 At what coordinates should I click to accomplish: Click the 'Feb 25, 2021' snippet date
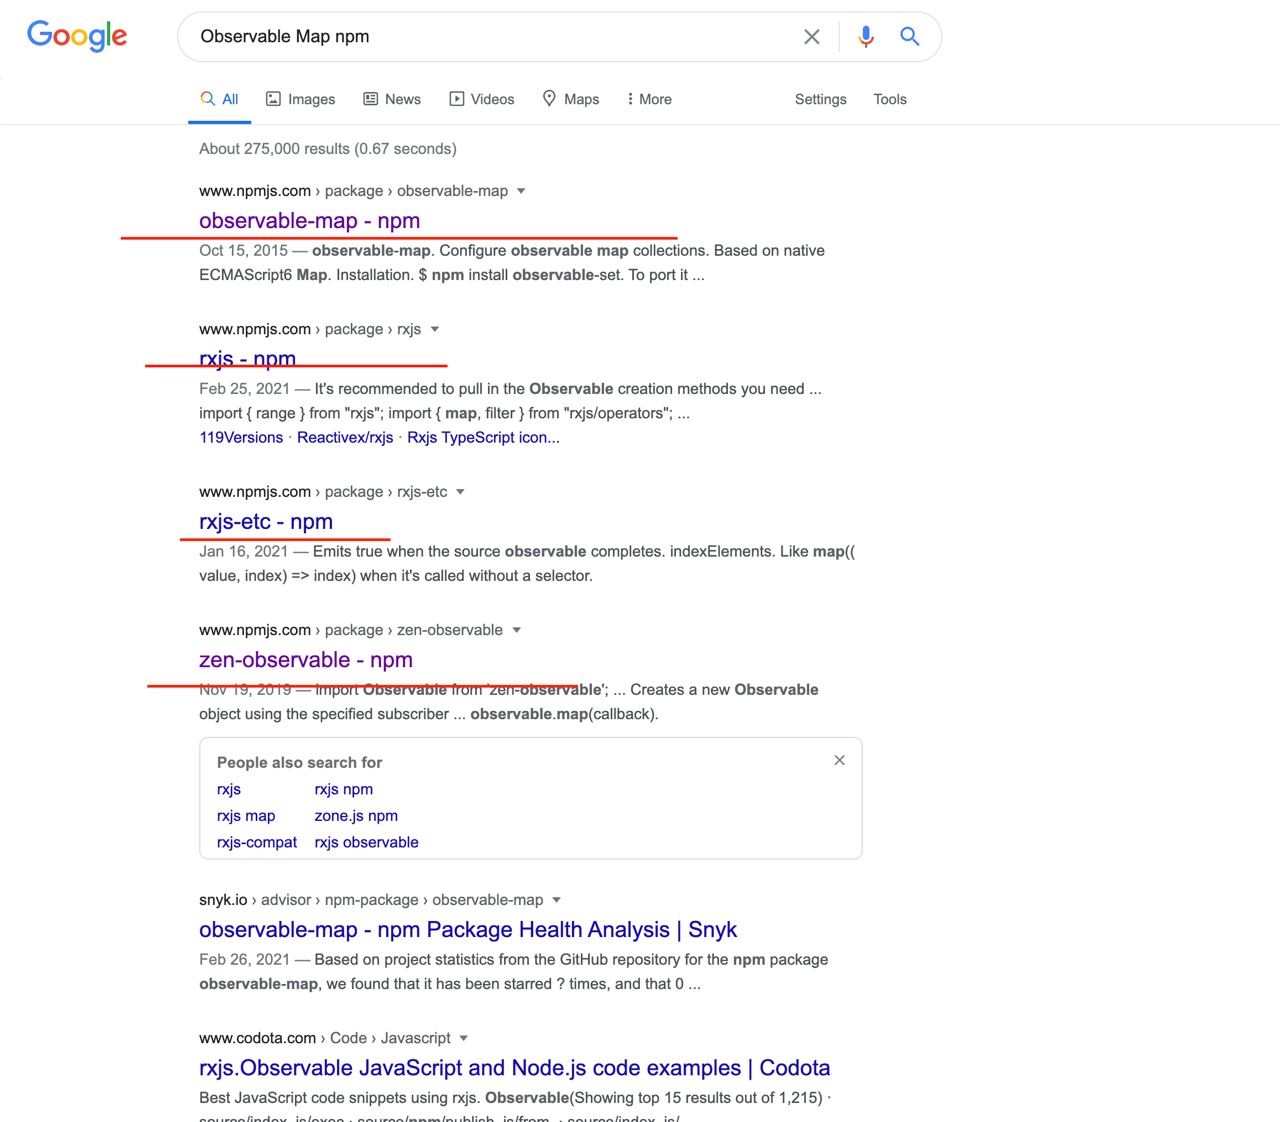coord(244,389)
